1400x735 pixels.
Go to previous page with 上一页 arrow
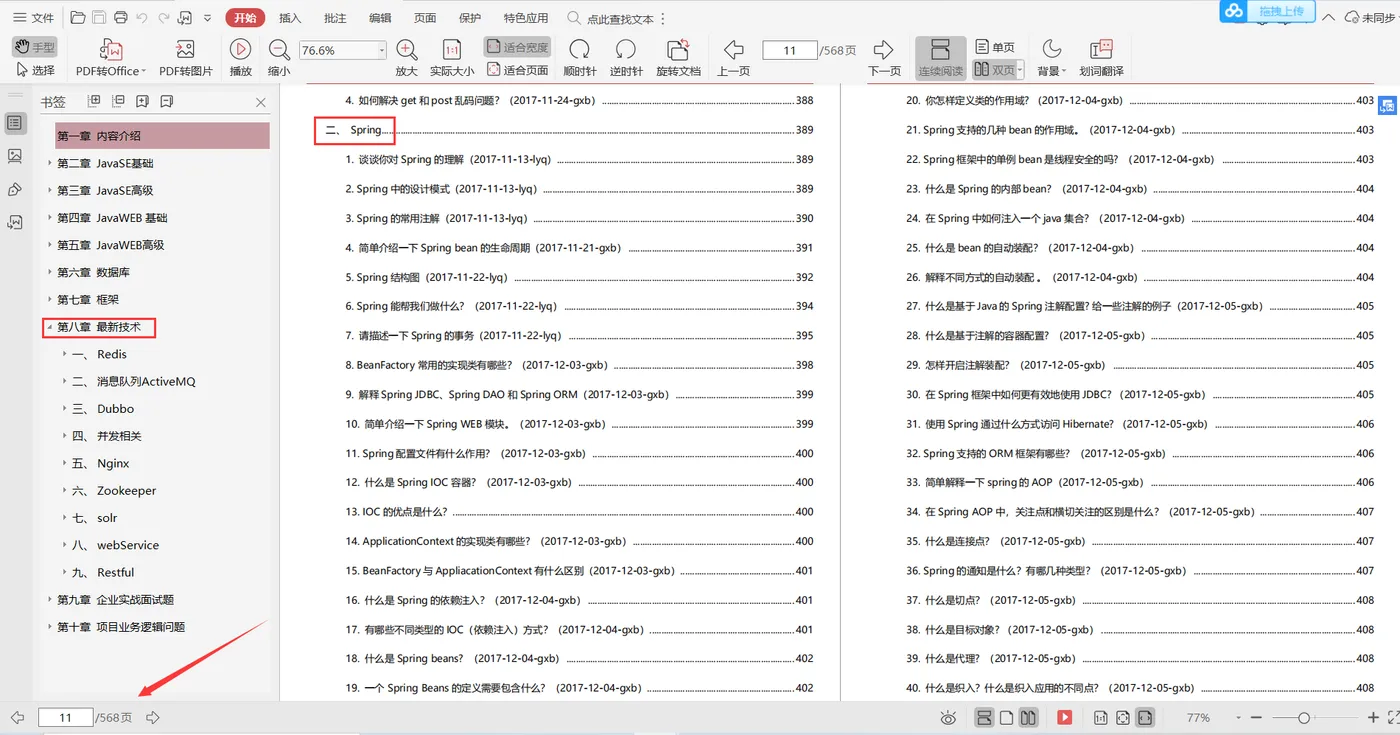point(733,58)
